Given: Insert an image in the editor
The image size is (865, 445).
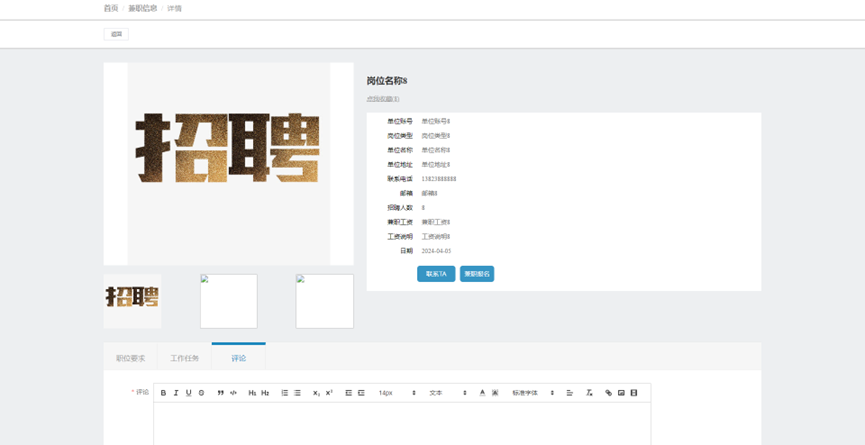Looking at the screenshot, I should [x=621, y=393].
